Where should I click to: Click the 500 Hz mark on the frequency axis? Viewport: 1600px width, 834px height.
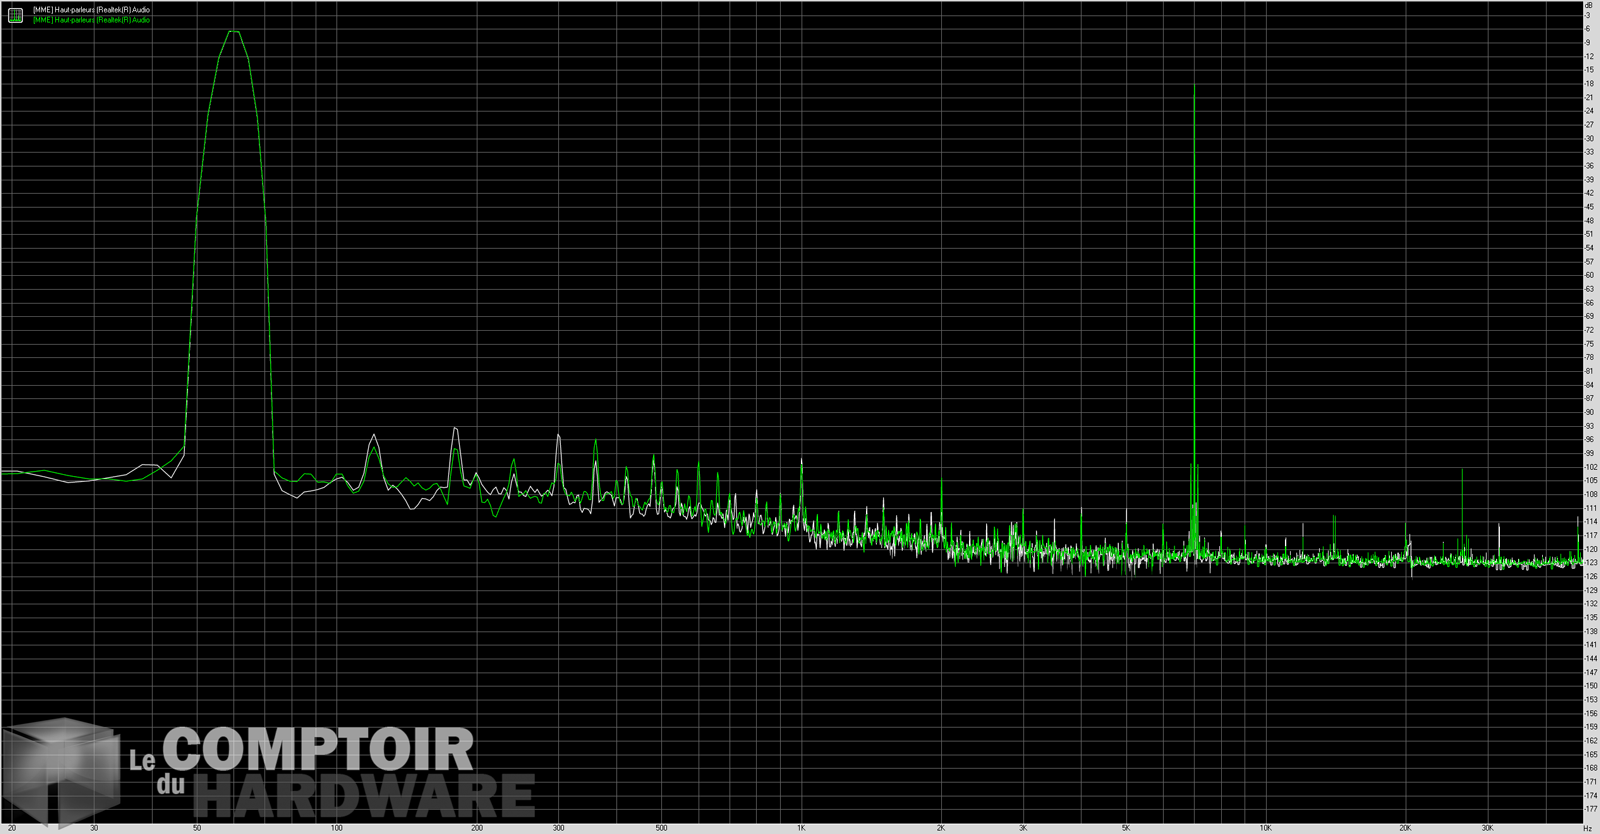pos(661,828)
